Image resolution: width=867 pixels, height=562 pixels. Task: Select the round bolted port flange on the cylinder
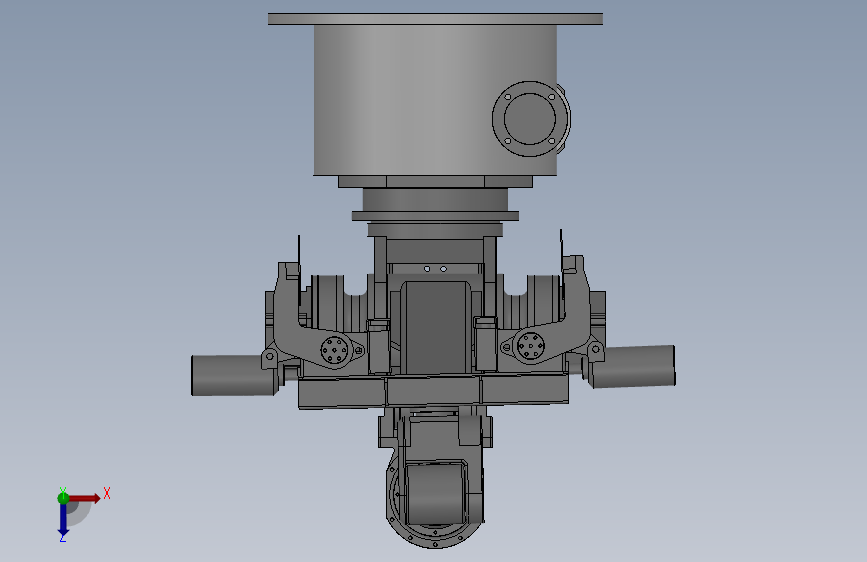(x=530, y=119)
